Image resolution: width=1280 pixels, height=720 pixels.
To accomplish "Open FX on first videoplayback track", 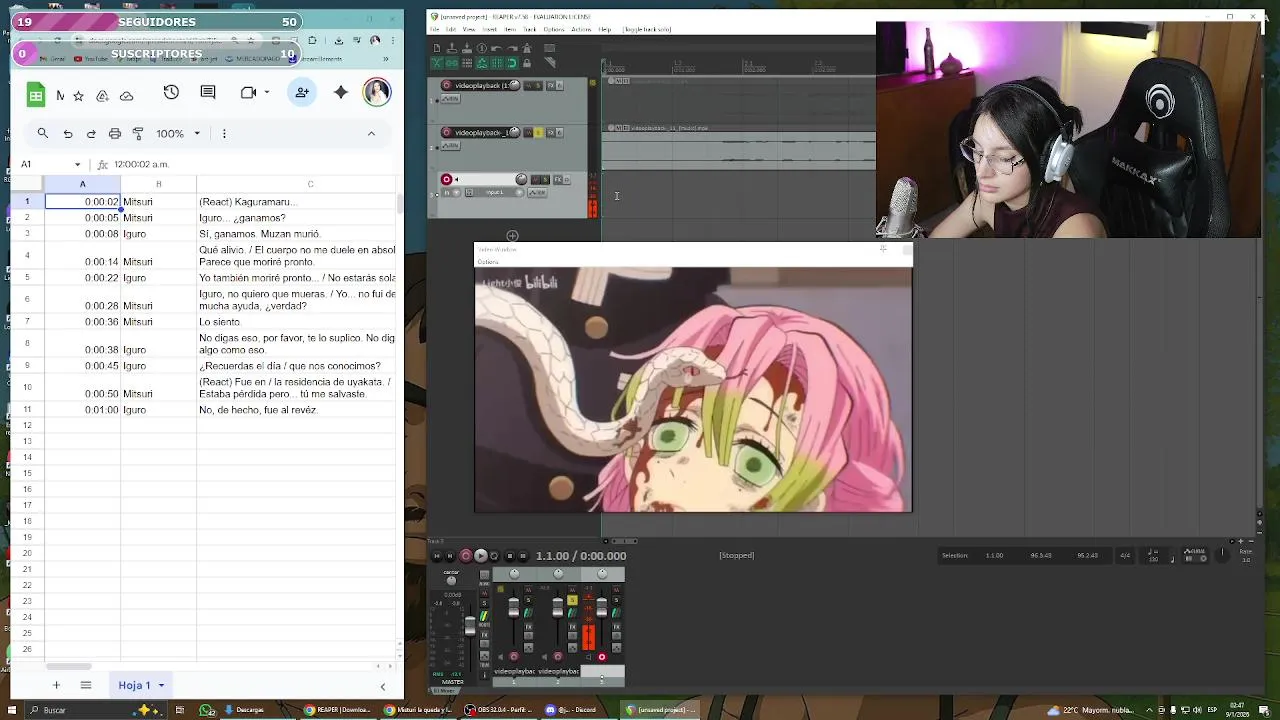I will click(550, 85).
